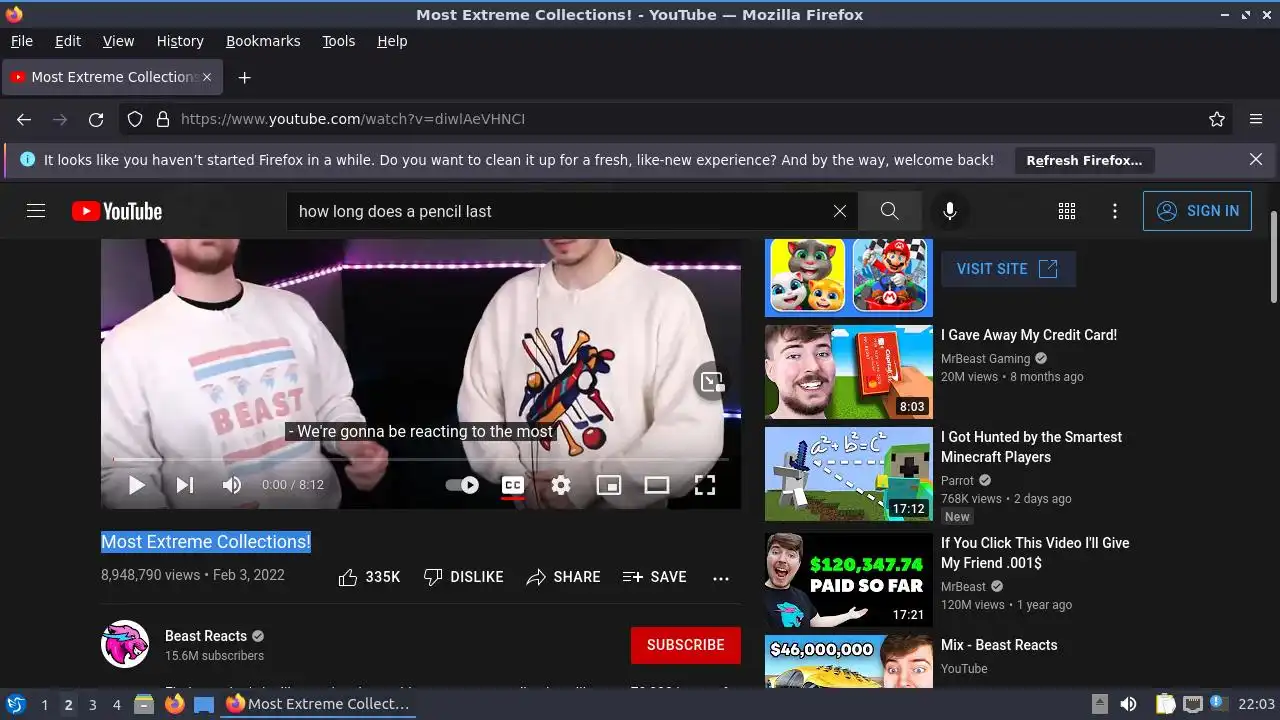Go back one page
Screen dimensions: 1280x720
point(24,119)
